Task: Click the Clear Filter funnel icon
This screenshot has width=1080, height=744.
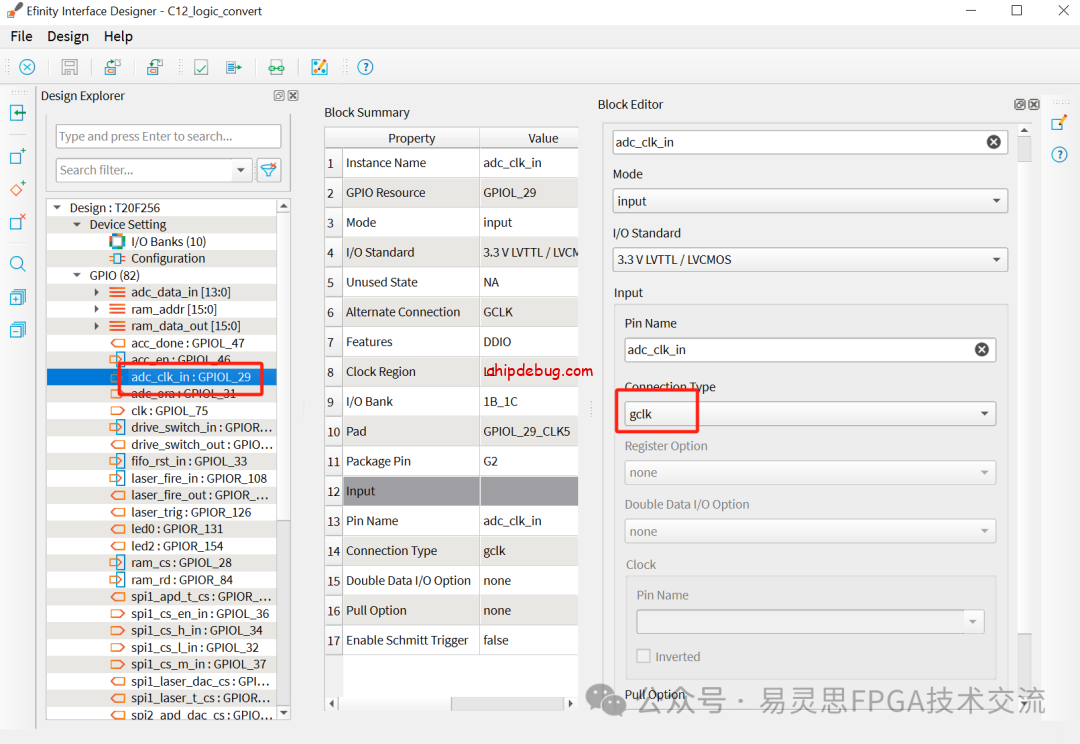Action: tap(268, 170)
